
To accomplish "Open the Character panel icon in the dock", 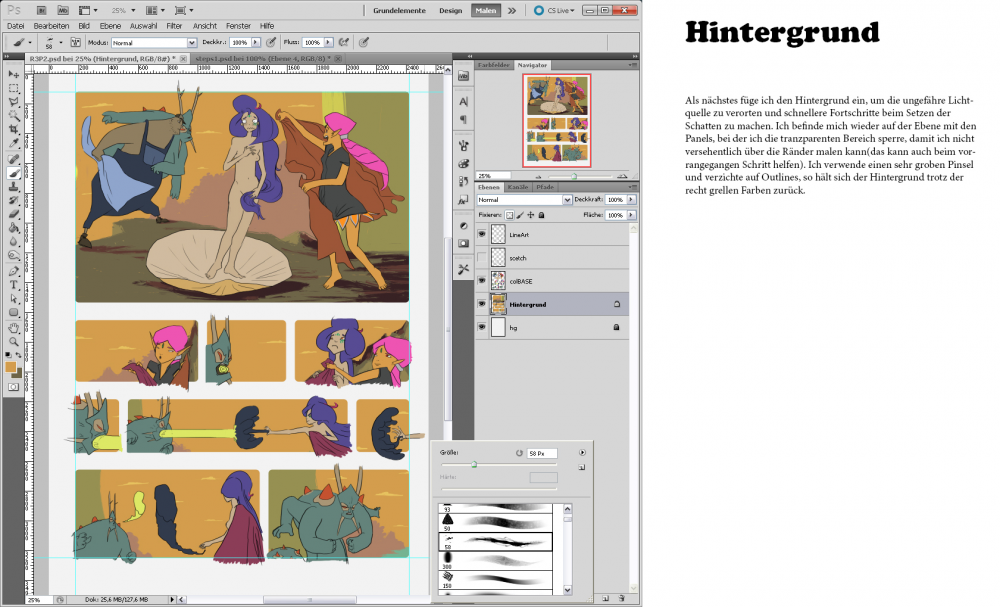I will click(464, 101).
